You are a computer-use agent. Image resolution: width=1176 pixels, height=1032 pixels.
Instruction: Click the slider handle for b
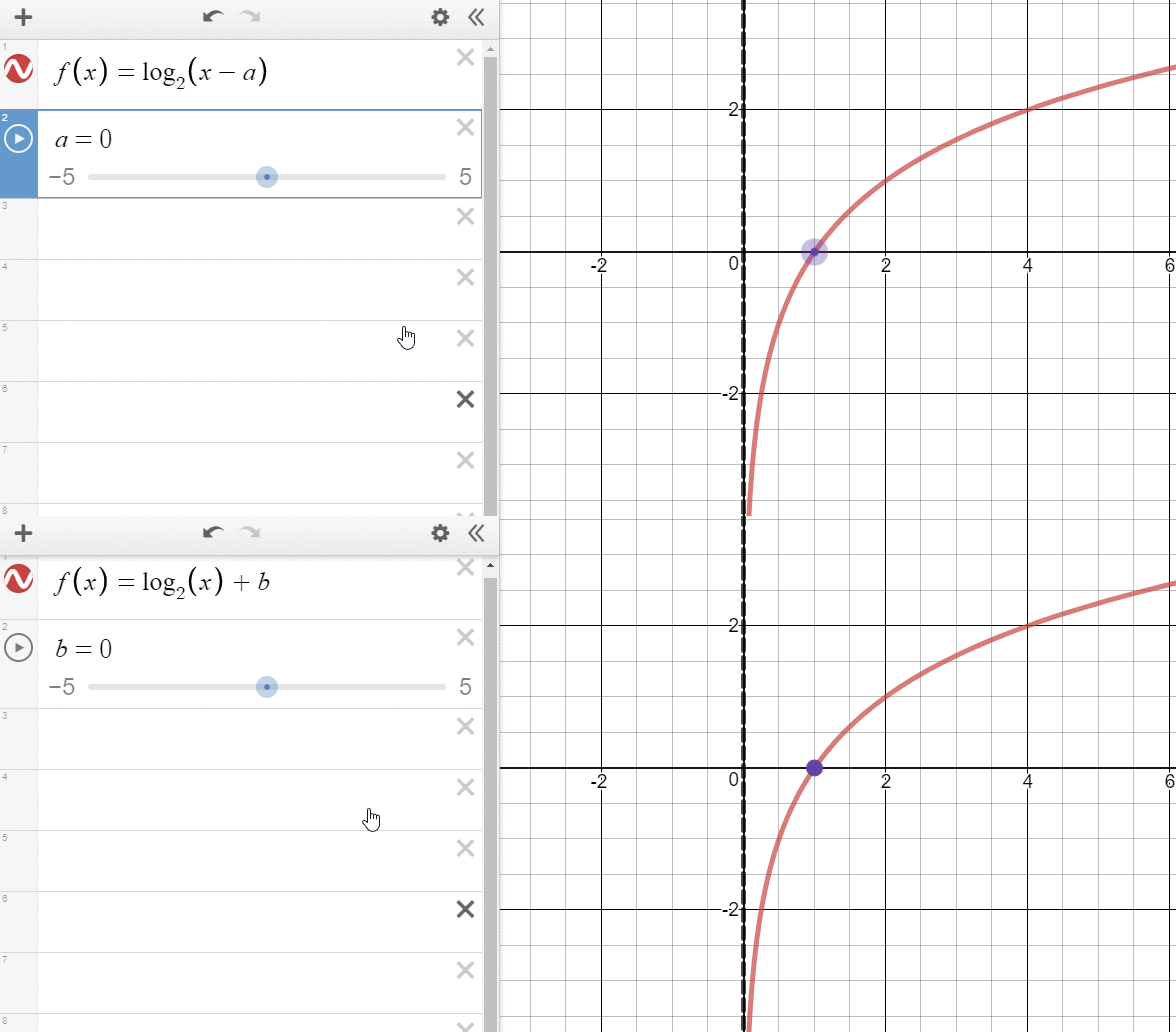266,687
